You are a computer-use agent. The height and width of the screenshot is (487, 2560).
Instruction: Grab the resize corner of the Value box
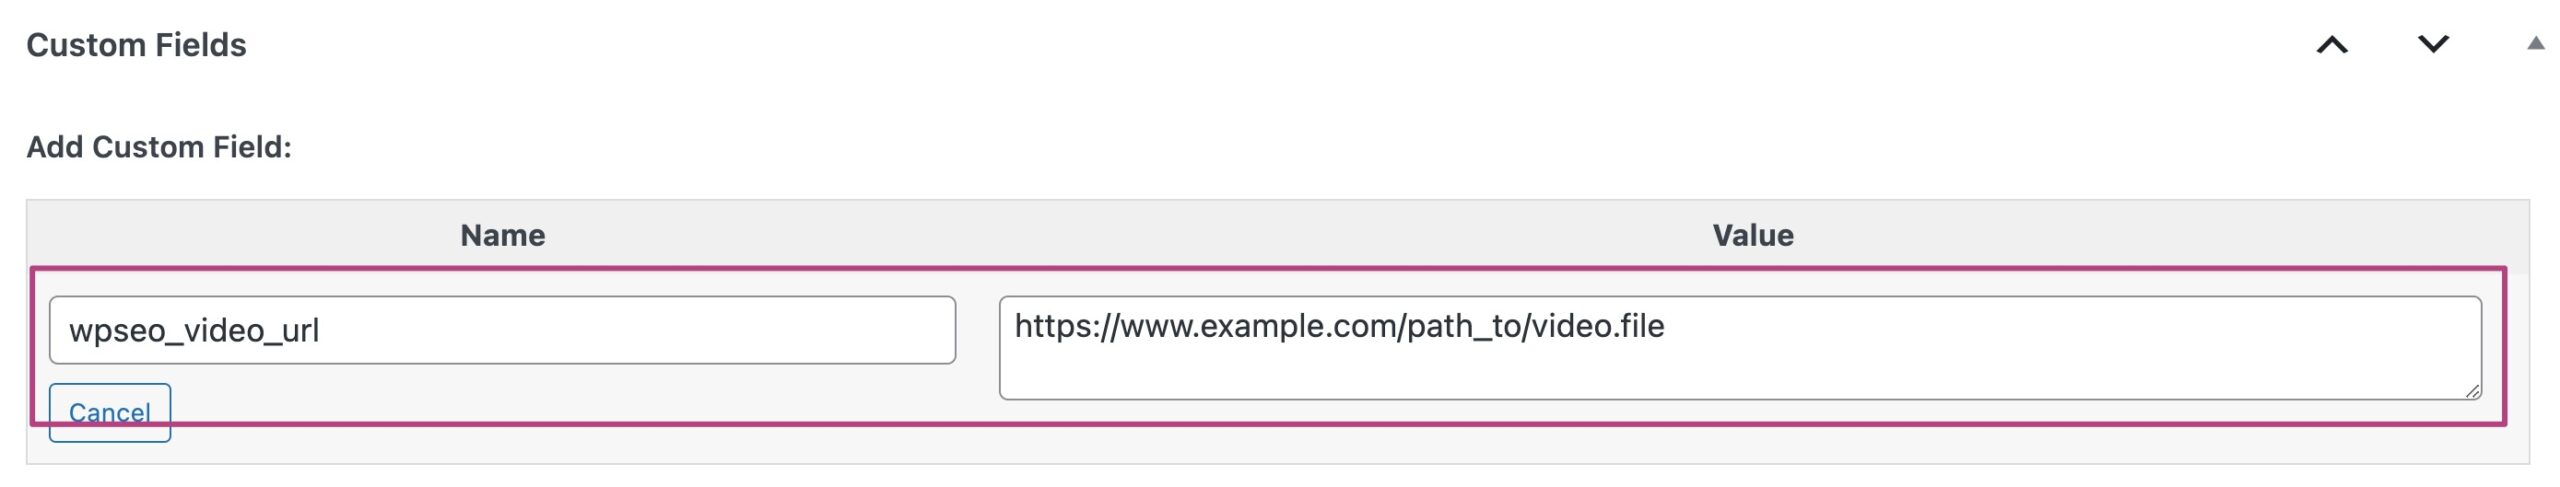(x=2472, y=391)
